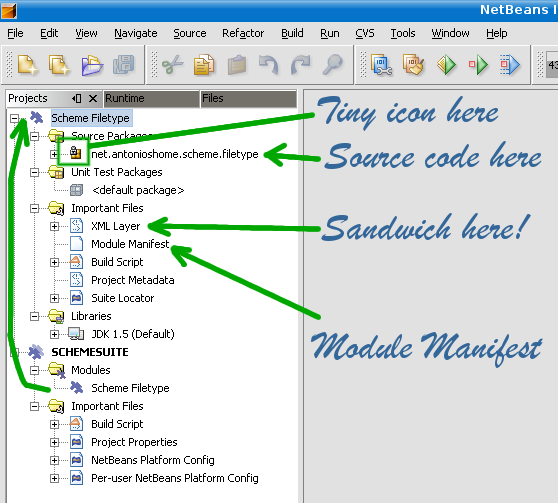Click the Attach Debugger toolbar icon
The height and width of the screenshot is (503, 558).
510,65
